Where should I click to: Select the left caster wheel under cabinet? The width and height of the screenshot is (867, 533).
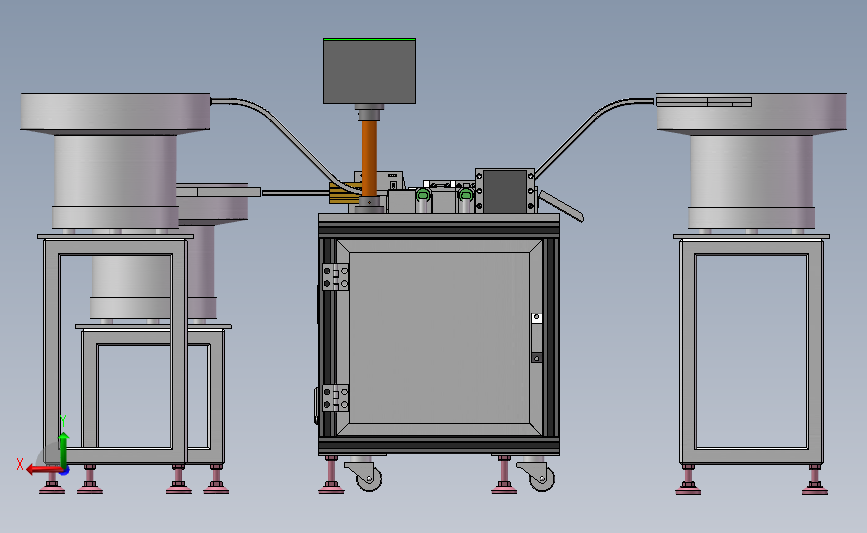[x=367, y=477]
